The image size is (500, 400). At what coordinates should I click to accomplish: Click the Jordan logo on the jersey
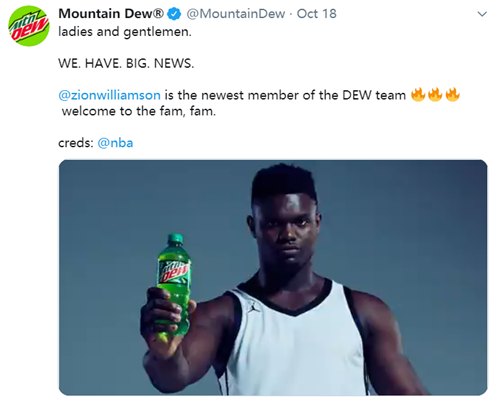252,307
